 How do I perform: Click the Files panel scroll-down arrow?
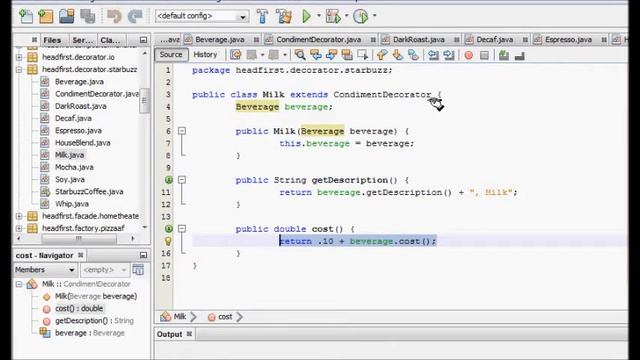coord(144,227)
